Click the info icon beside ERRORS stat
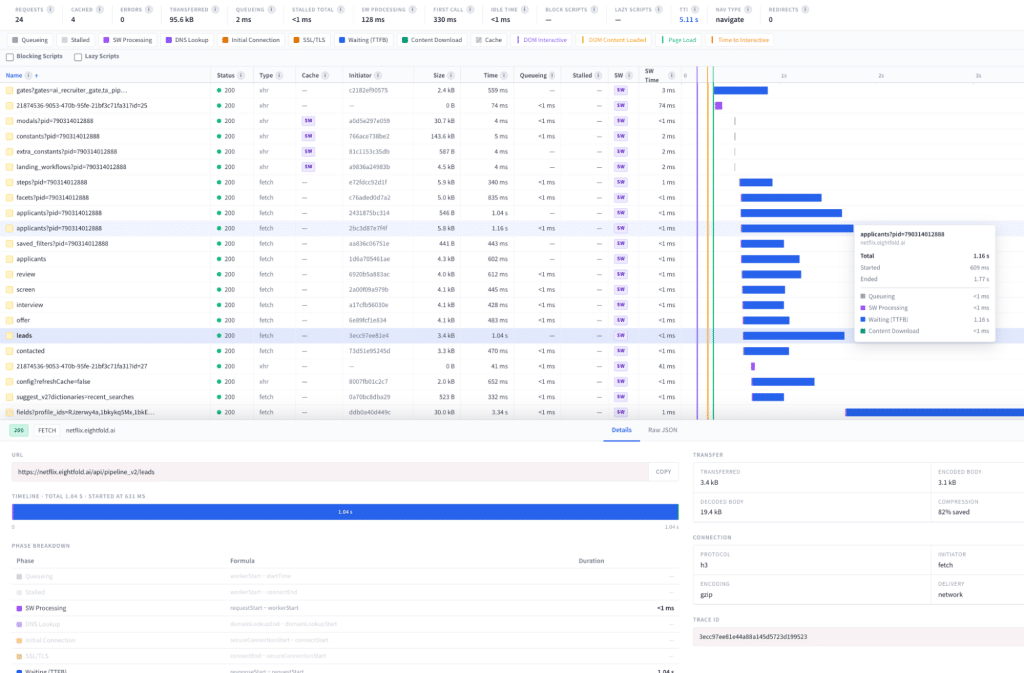This screenshot has width=1024, height=673. tap(149, 10)
